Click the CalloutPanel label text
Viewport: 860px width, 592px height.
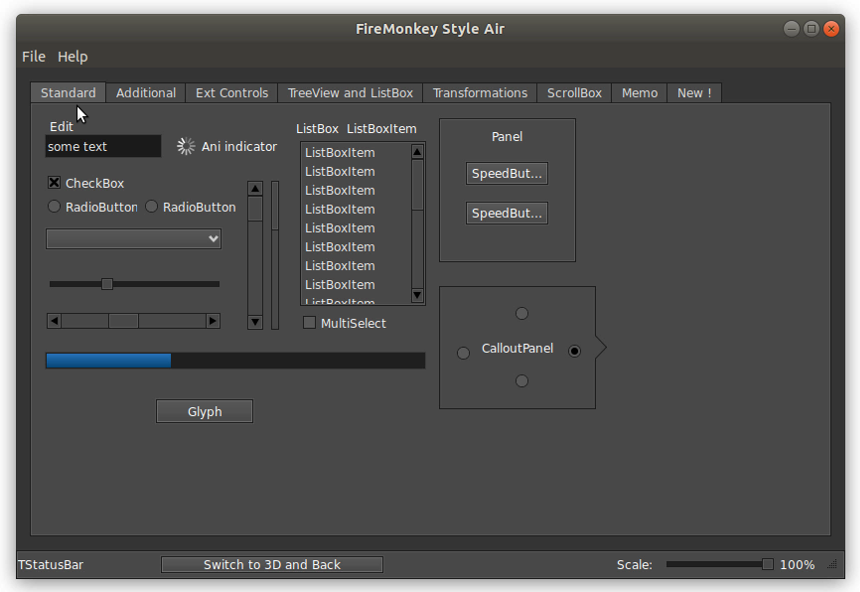(517, 348)
